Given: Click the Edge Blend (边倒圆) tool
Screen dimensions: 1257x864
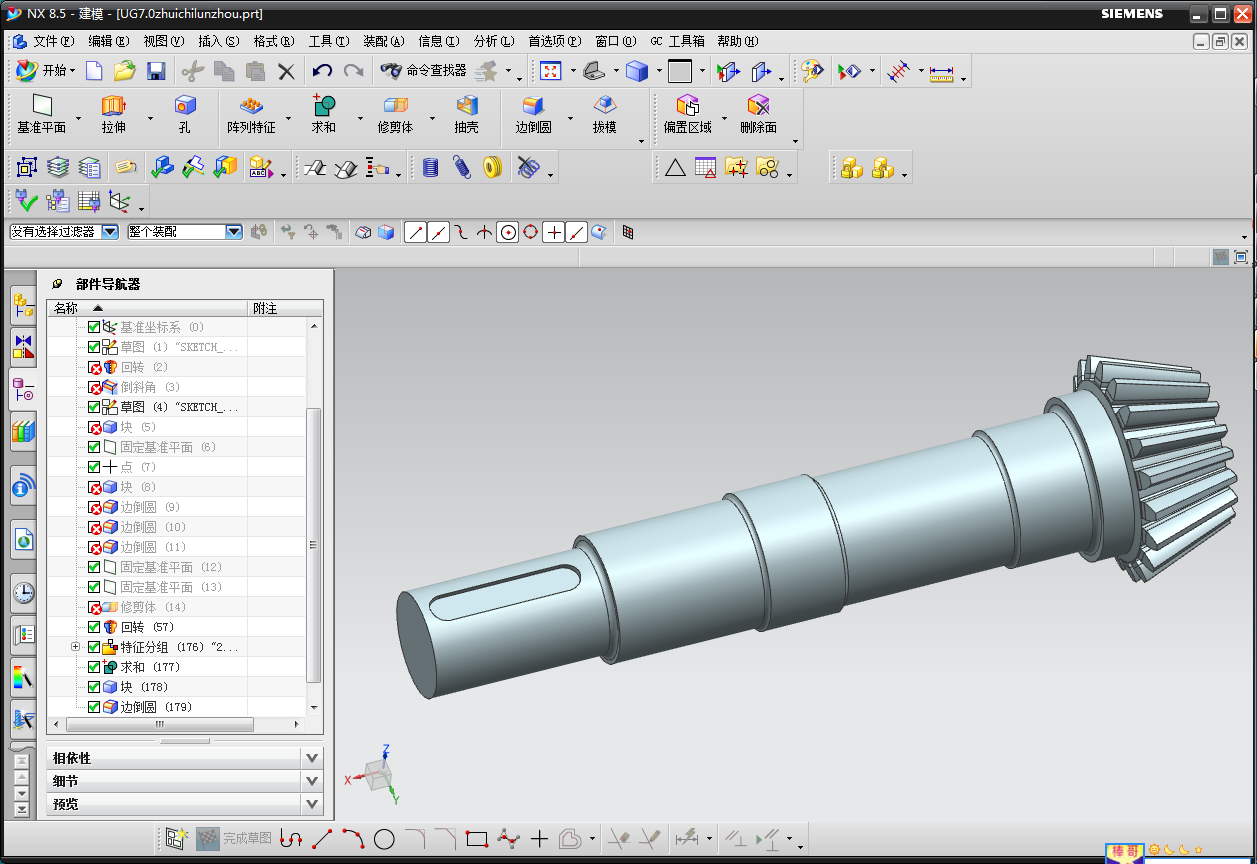Looking at the screenshot, I should [533, 106].
